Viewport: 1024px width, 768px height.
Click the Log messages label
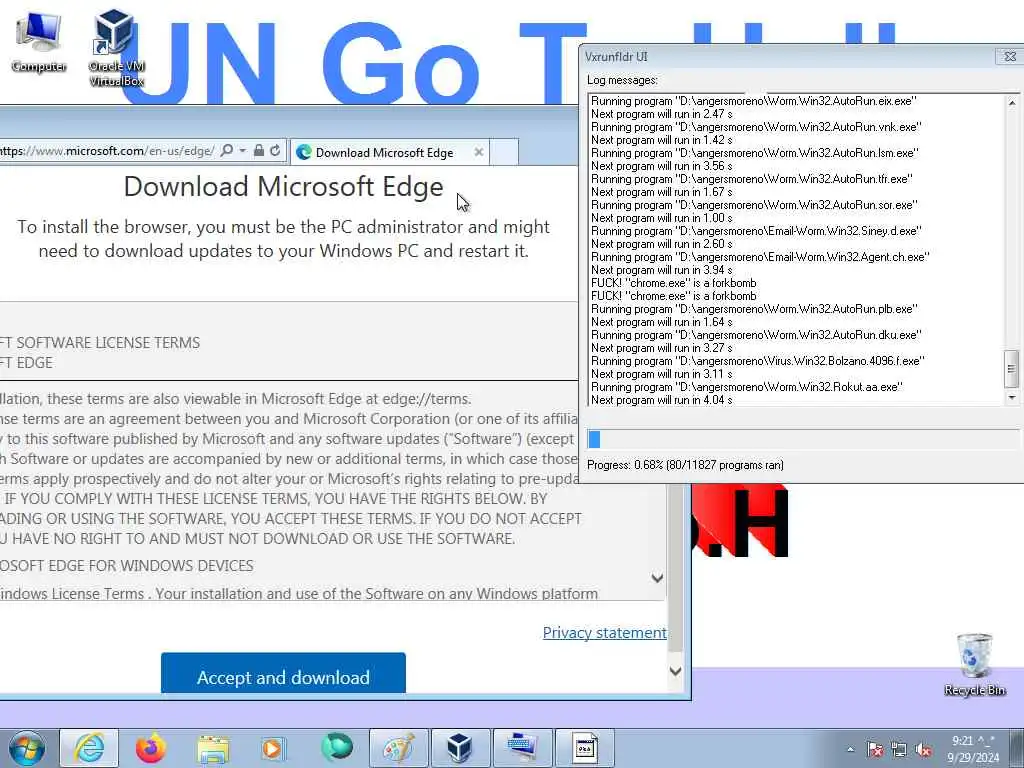pos(622,80)
